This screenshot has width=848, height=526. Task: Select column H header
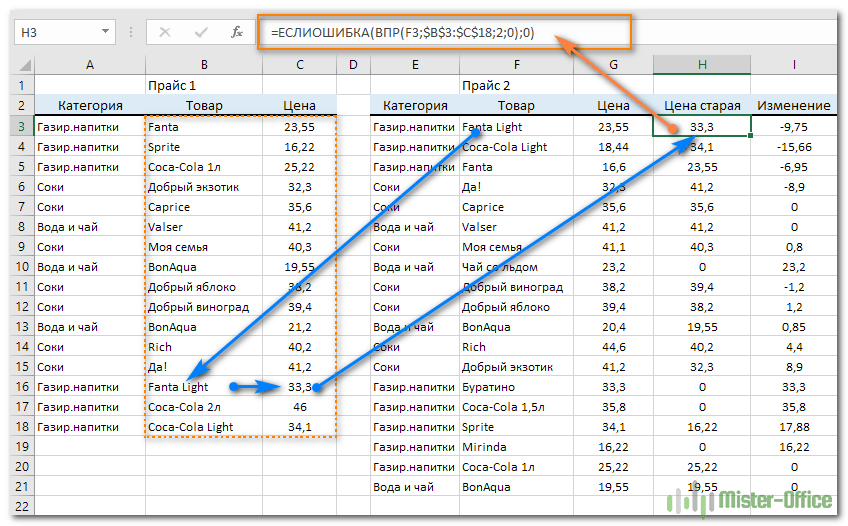coord(702,65)
